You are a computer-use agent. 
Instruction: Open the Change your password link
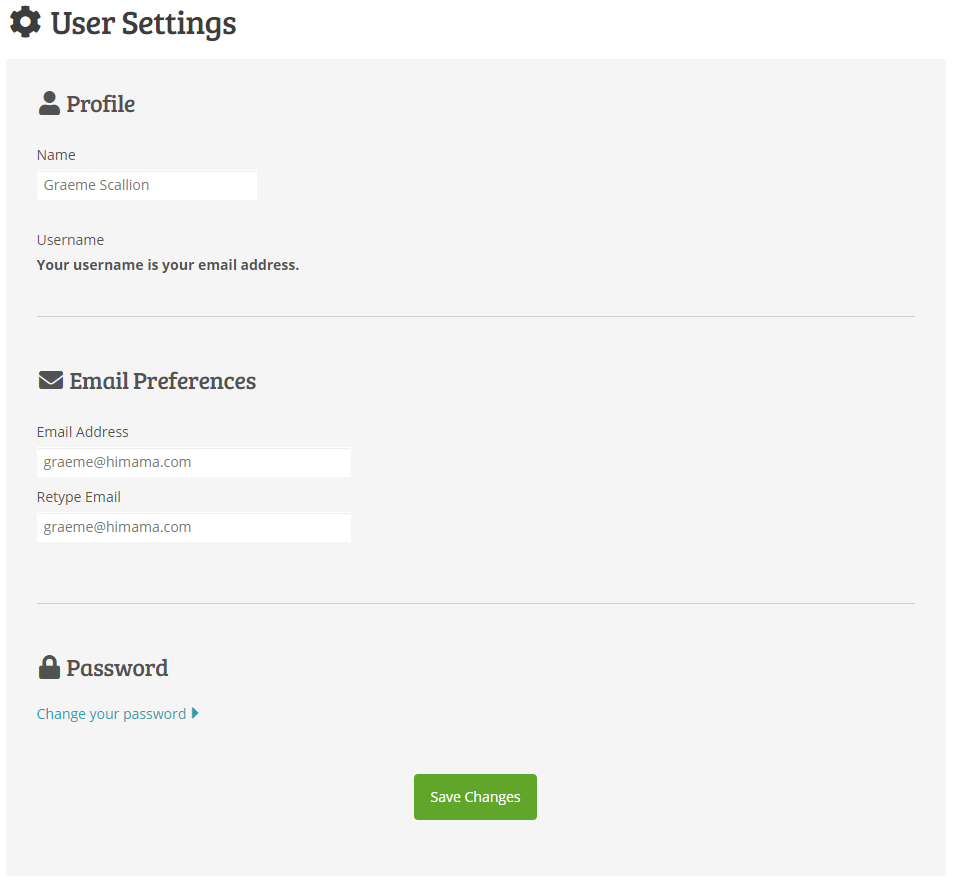pos(109,713)
